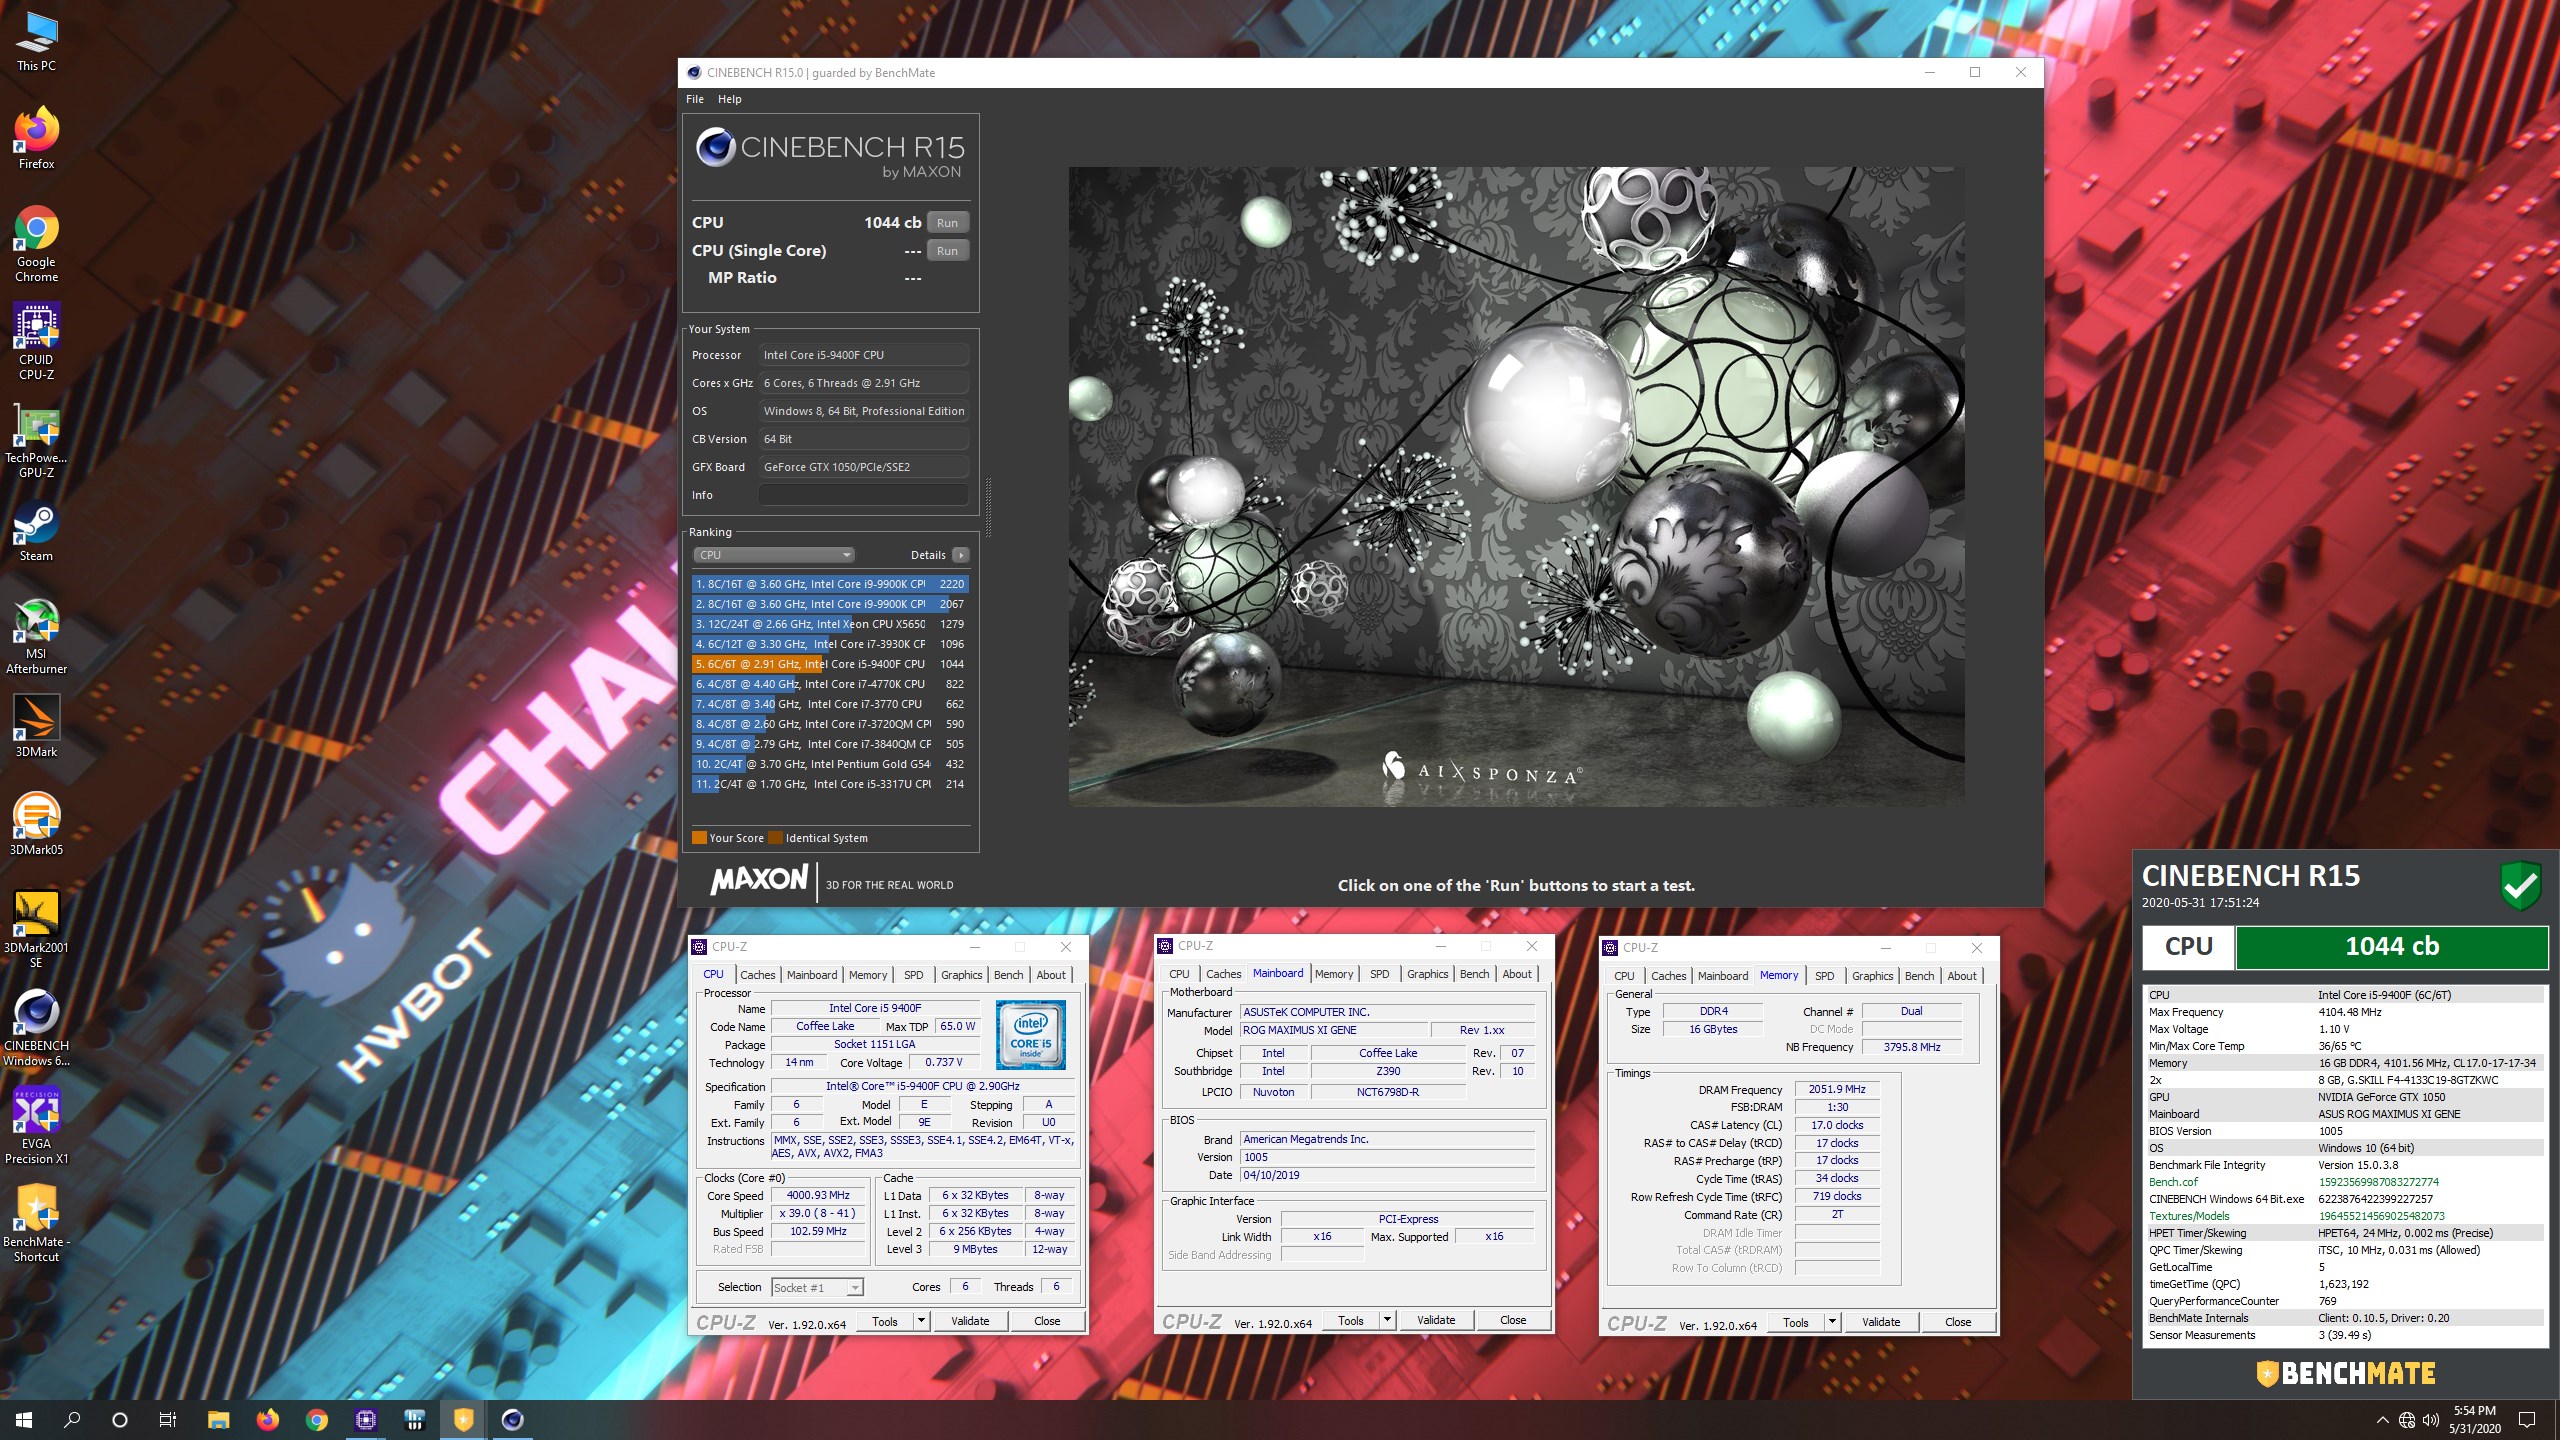Click the ranking Details arrow button
The height and width of the screenshot is (1440, 2560).
[960, 555]
